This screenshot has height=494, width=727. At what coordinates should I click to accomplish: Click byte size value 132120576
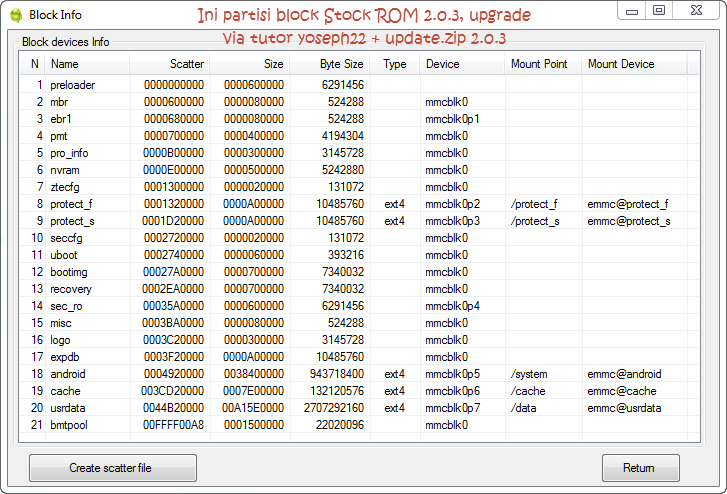337,391
